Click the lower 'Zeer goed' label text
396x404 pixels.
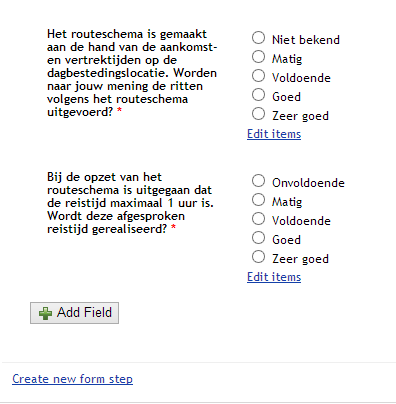point(300,259)
